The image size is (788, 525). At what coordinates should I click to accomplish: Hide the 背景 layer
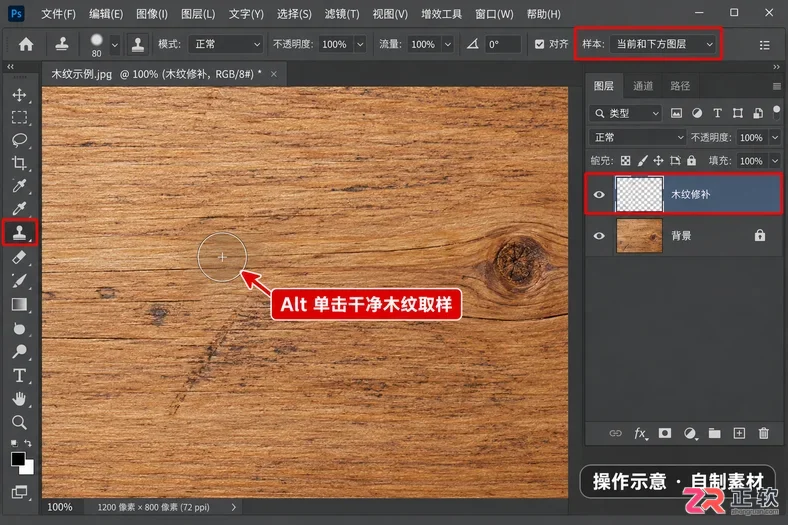tap(599, 236)
